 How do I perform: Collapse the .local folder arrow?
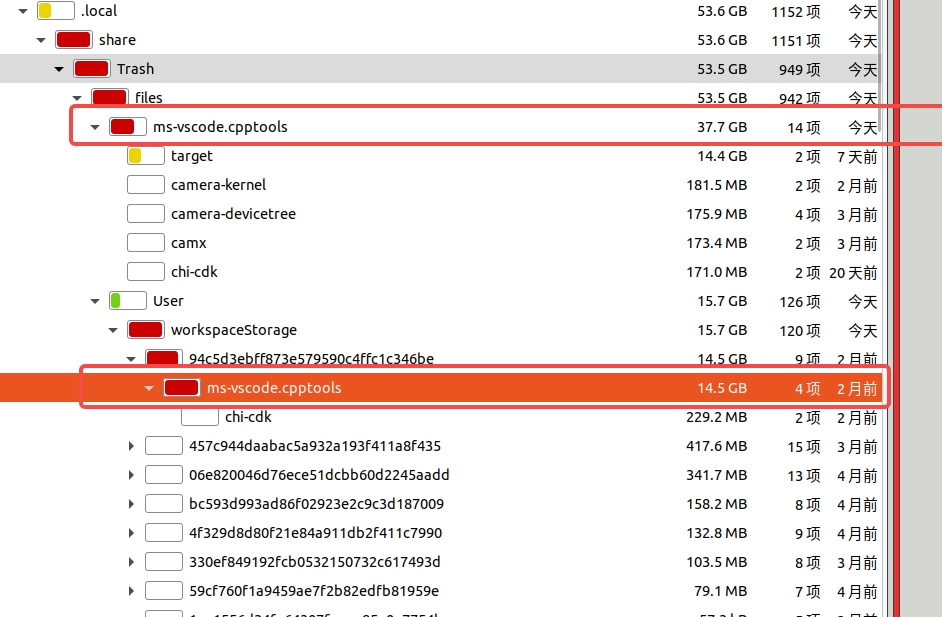pyautogui.click(x=23, y=11)
